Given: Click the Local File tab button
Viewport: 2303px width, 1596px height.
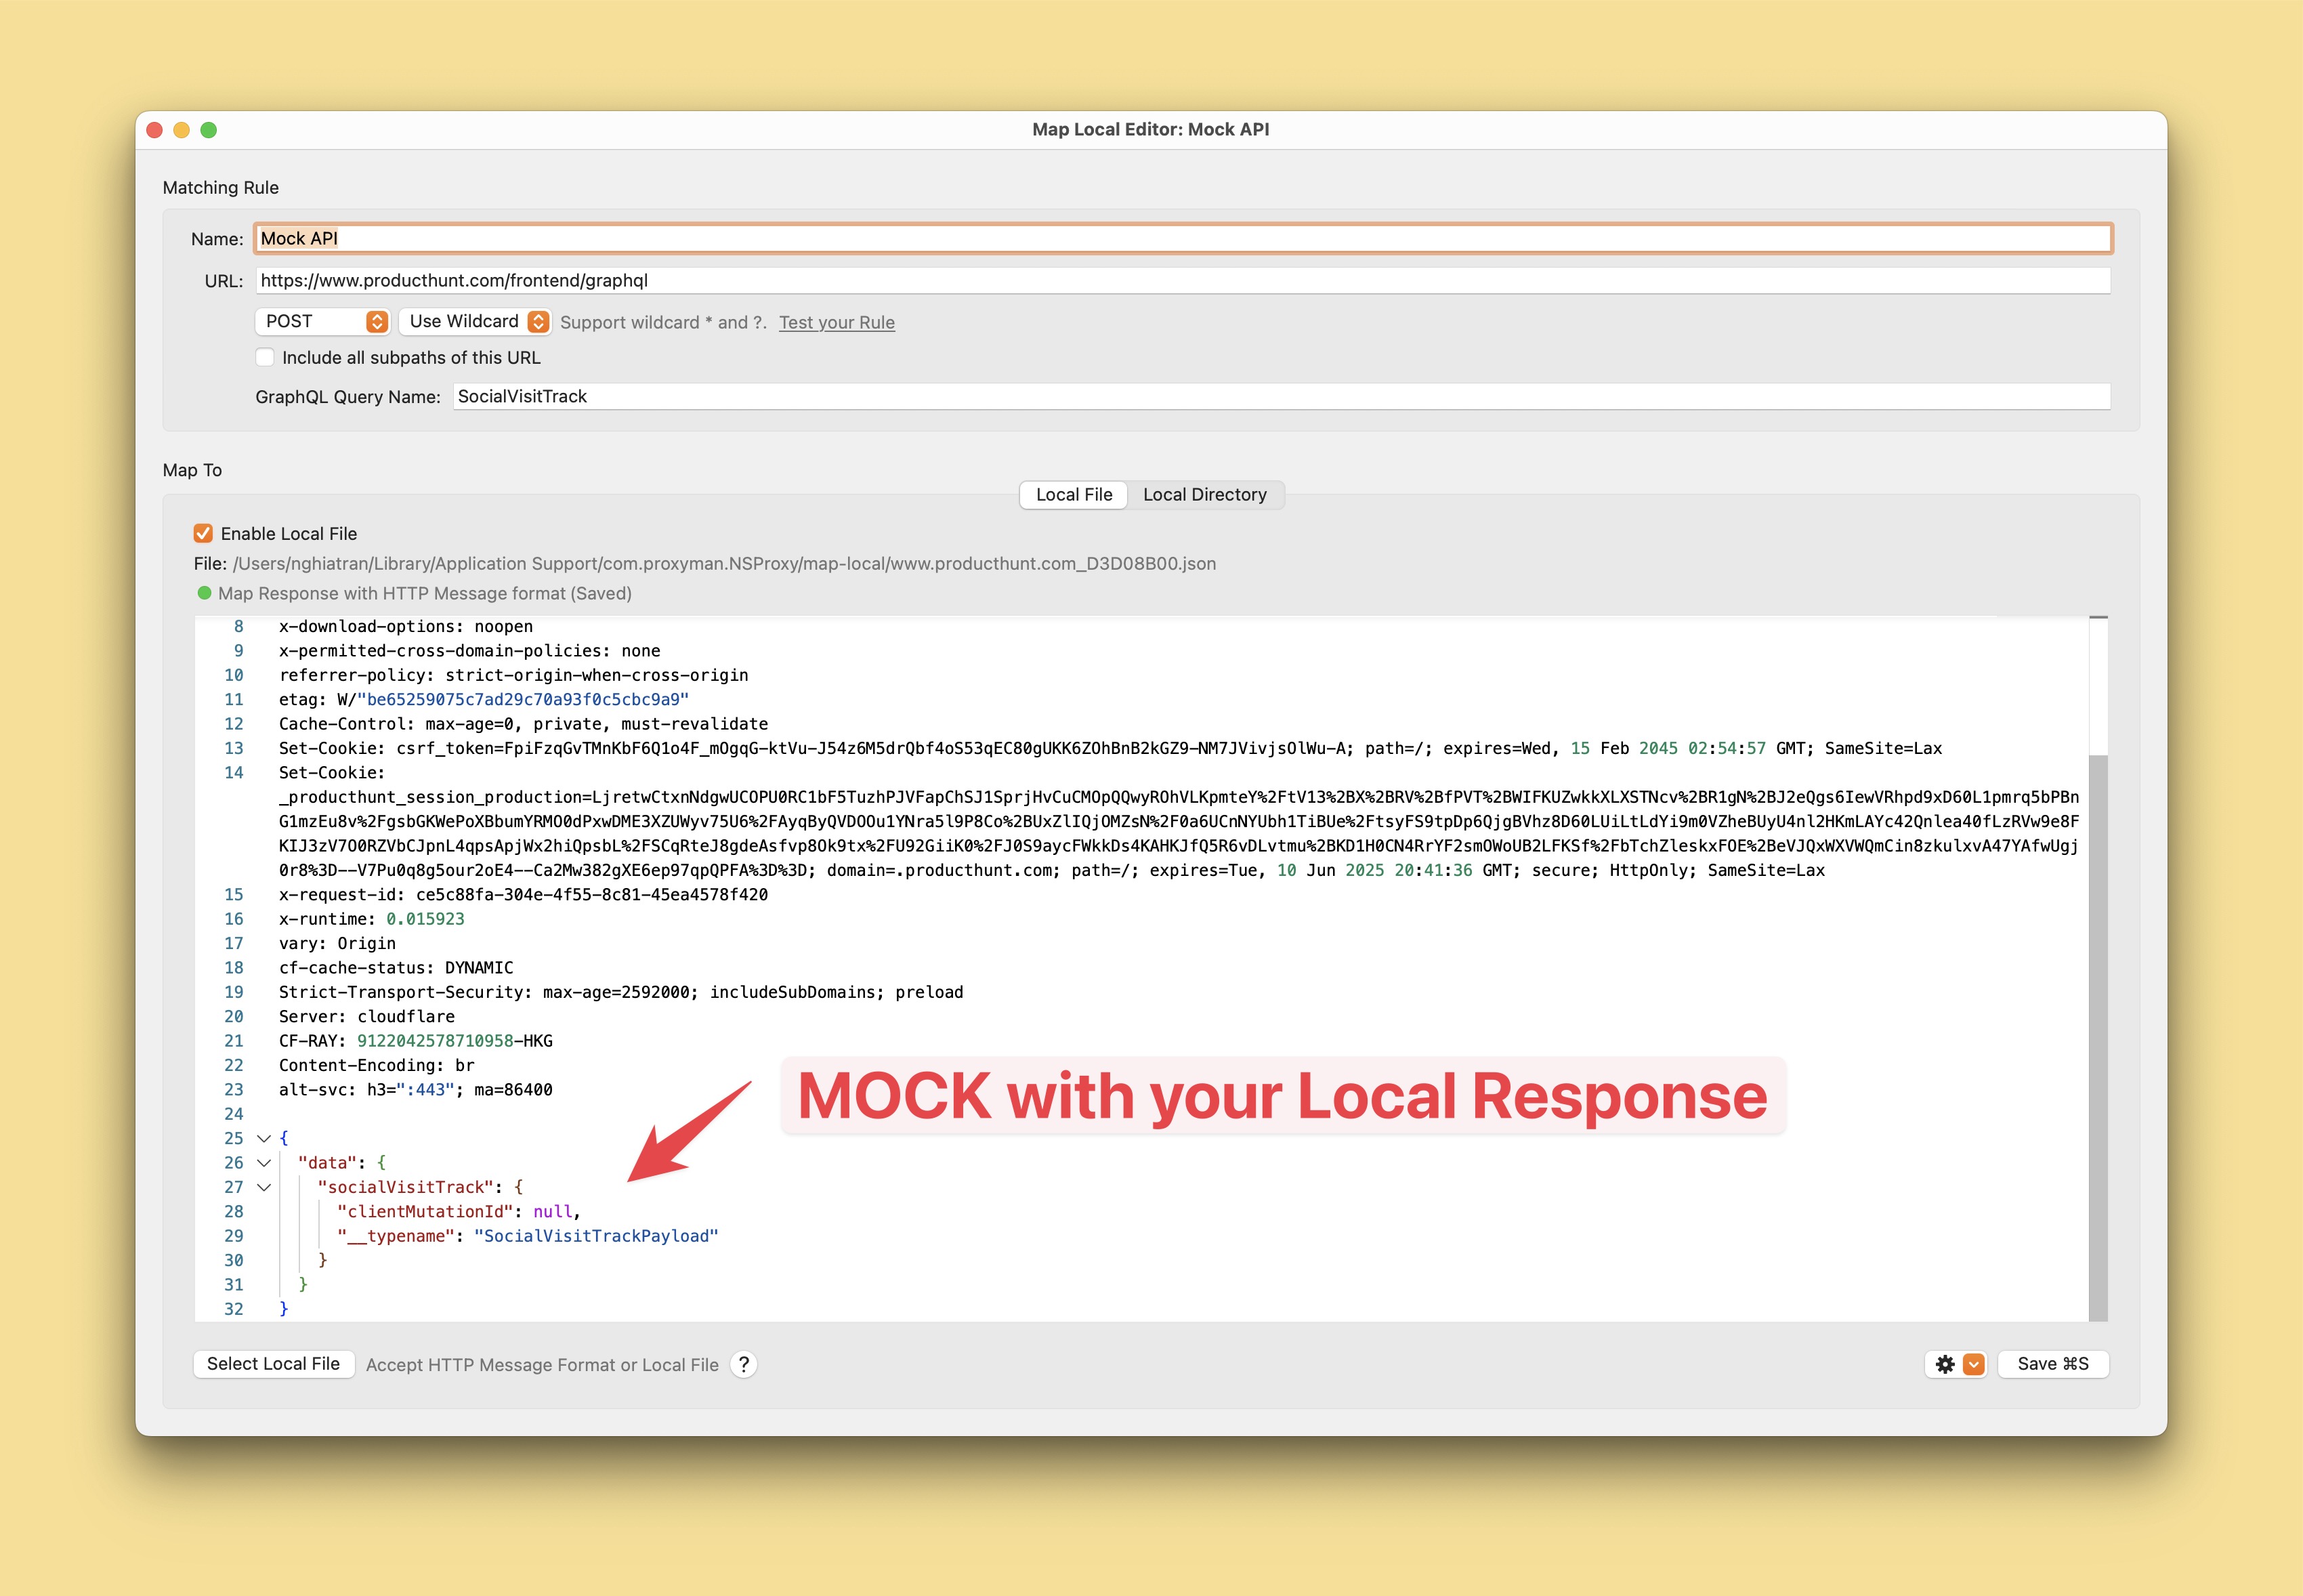Looking at the screenshot, I should coord(1073,493).
